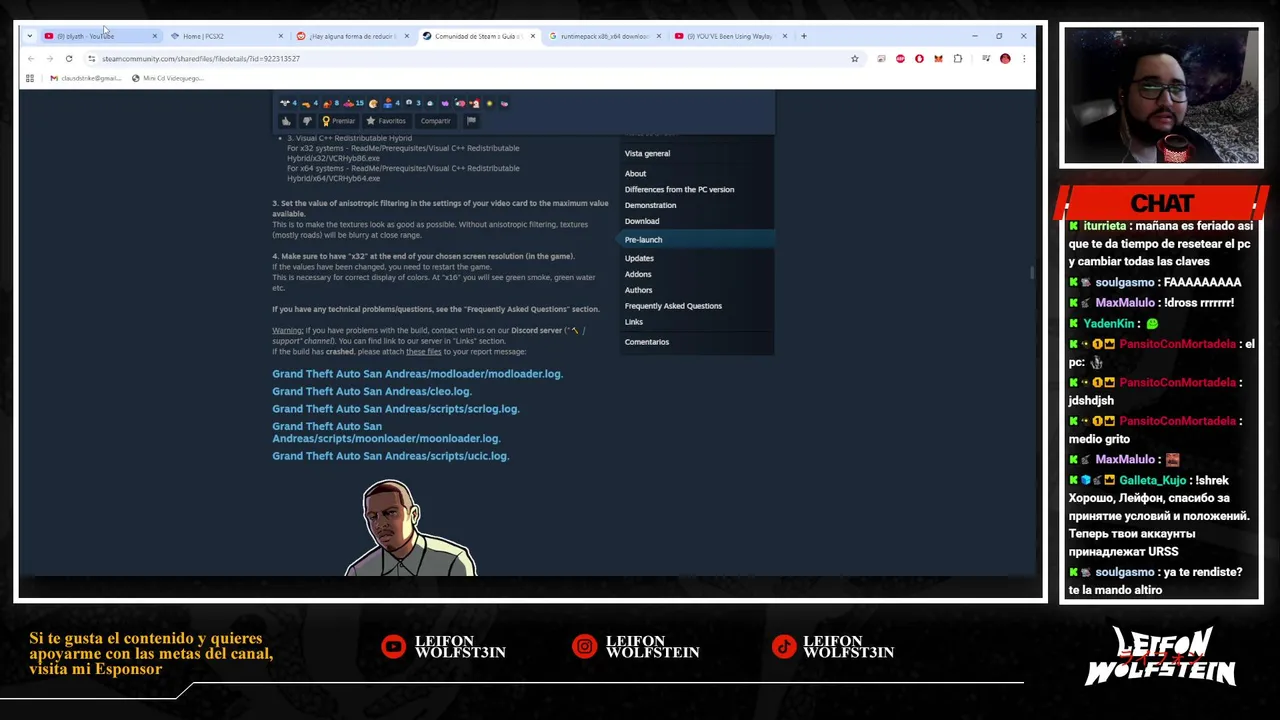Close the "YOU'VE Been Using Wayland" tab
This screenshot has width=1280, height=720.
click(x=785, y=36)
